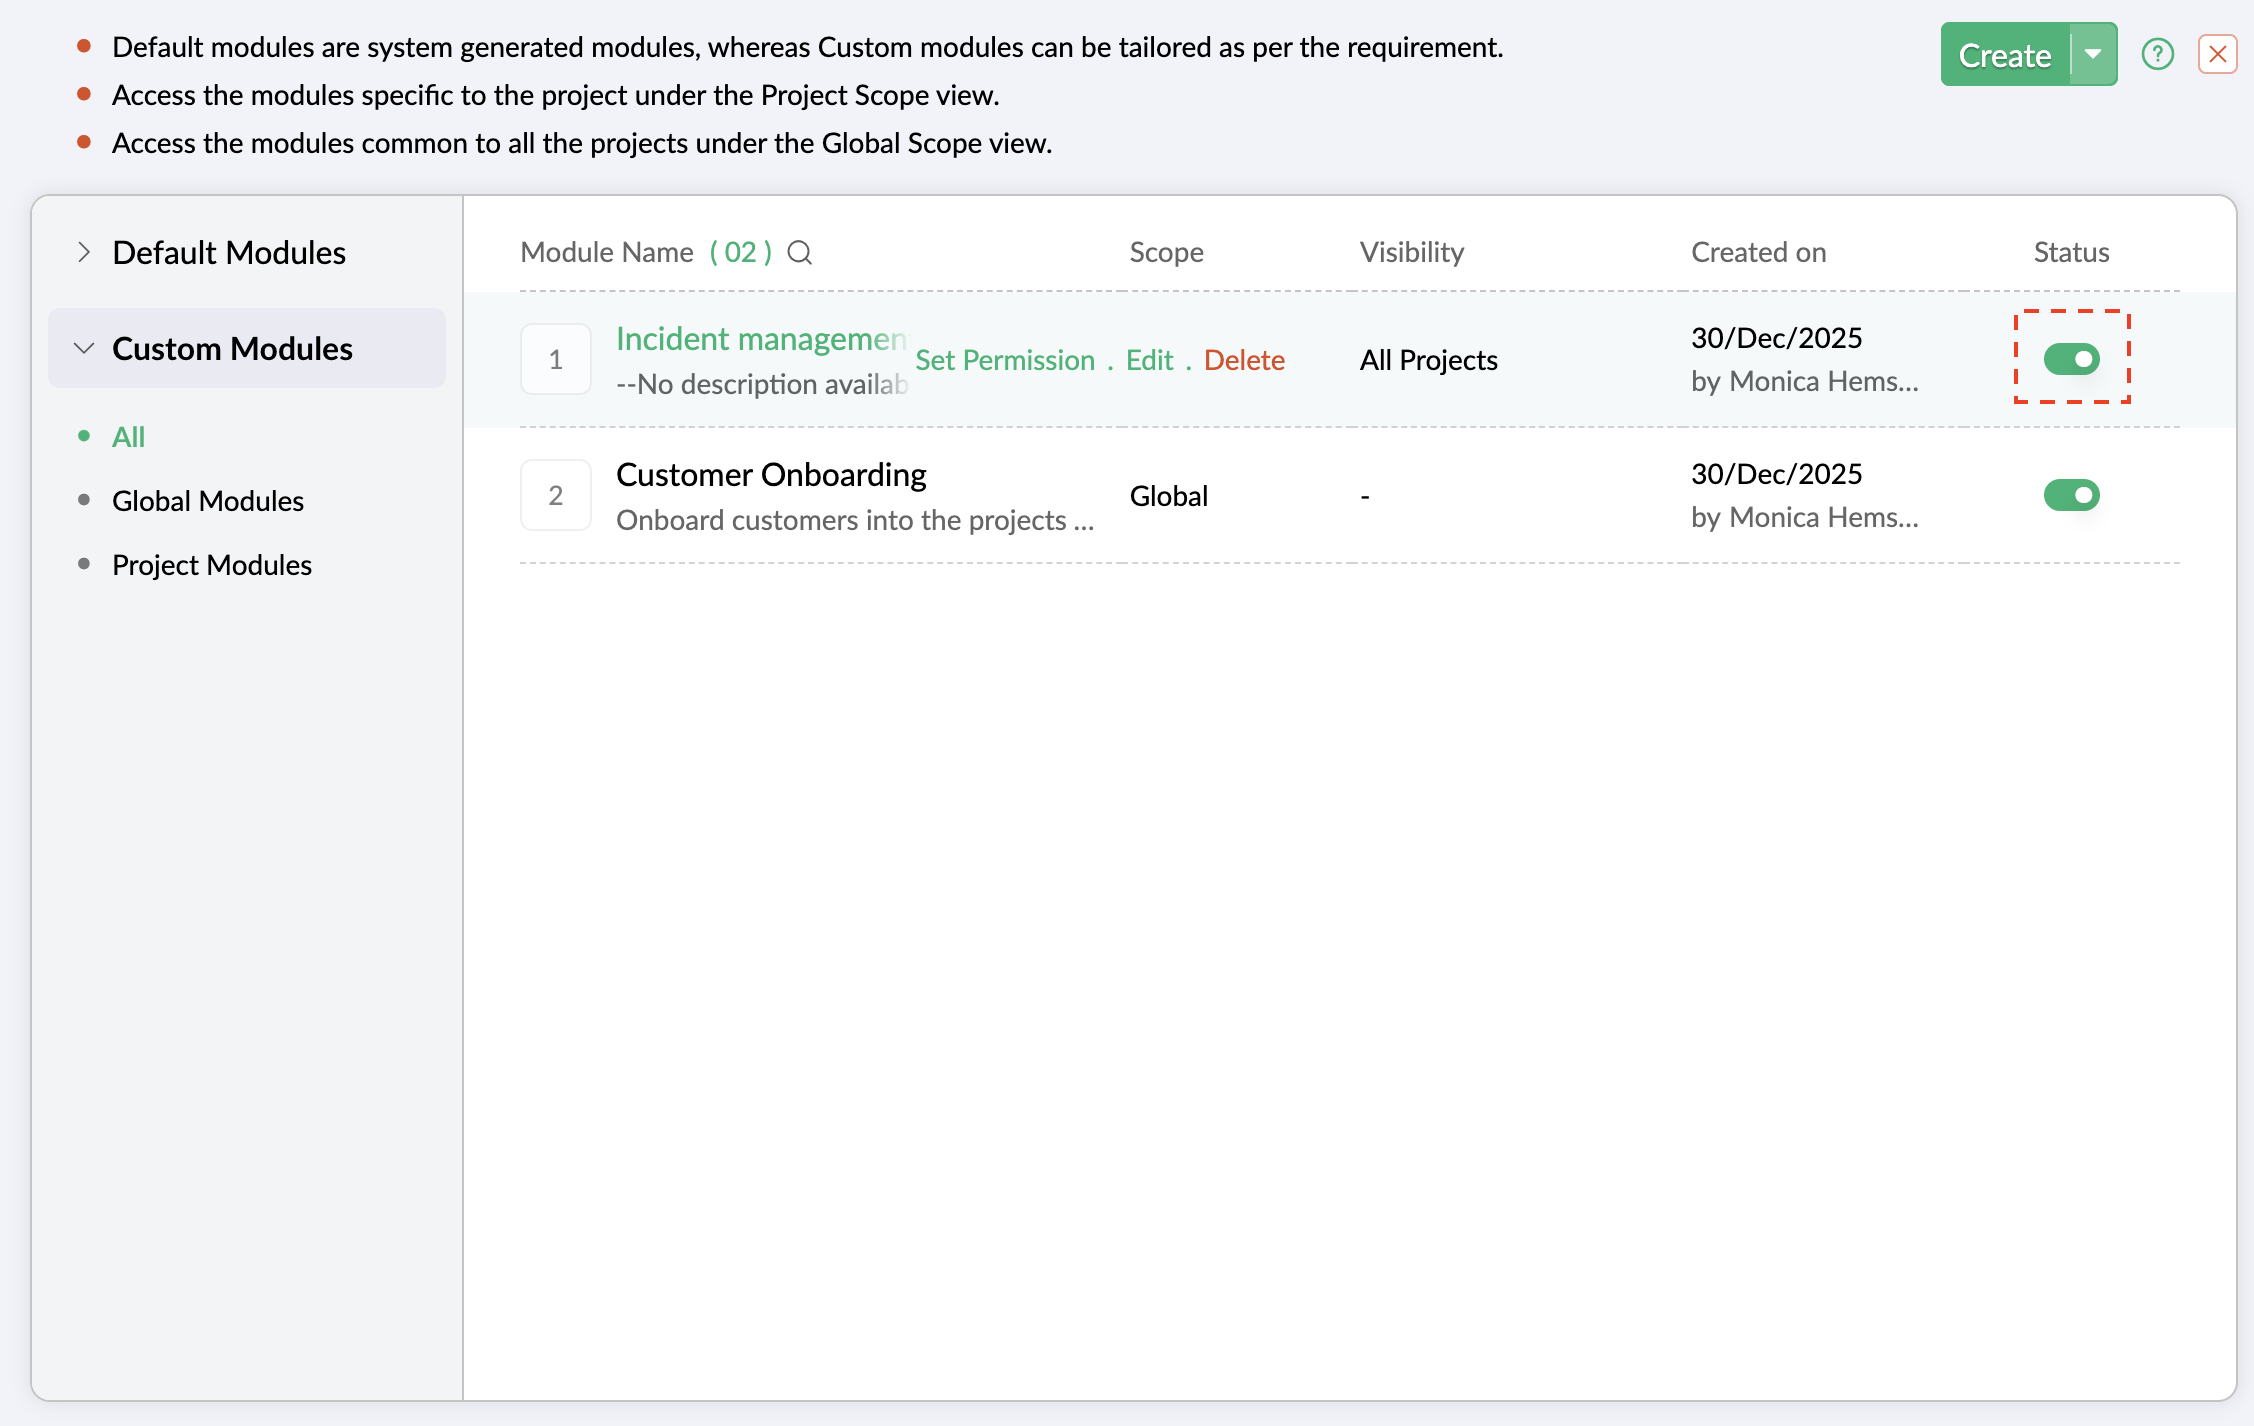Click Edit link for Incident management
Screen dimensions: 2254x1426
(1149, 360)
